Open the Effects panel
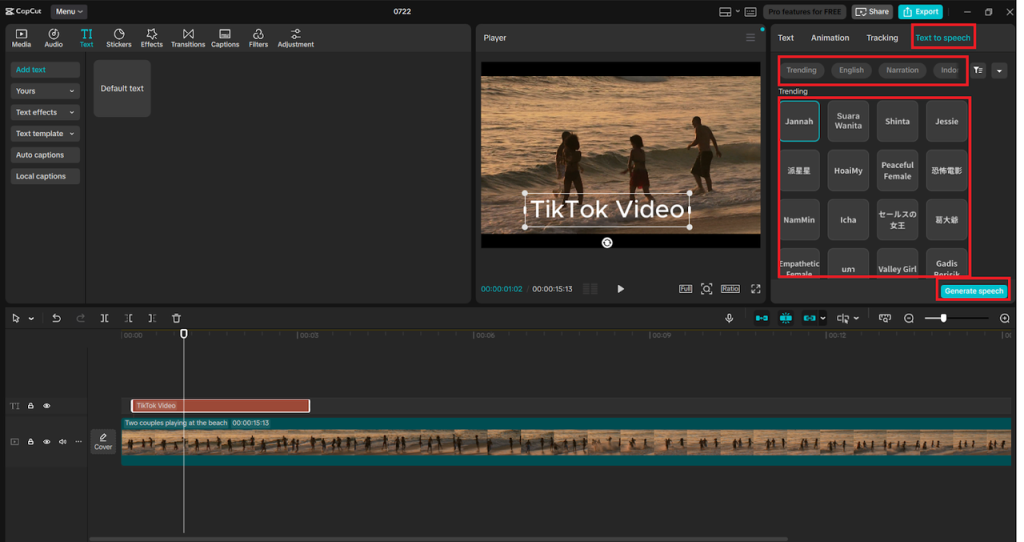The image size is (1024, 542). (152, 38)
